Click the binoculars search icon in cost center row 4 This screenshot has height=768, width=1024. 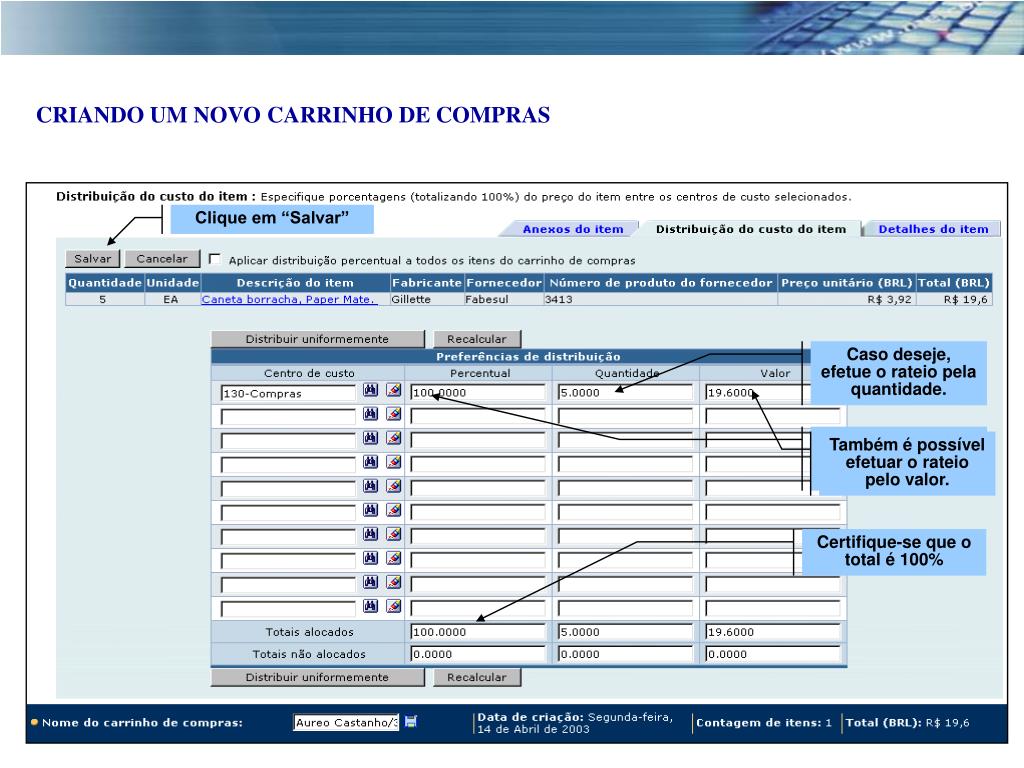pyautogui.click(x=370, y=462)
